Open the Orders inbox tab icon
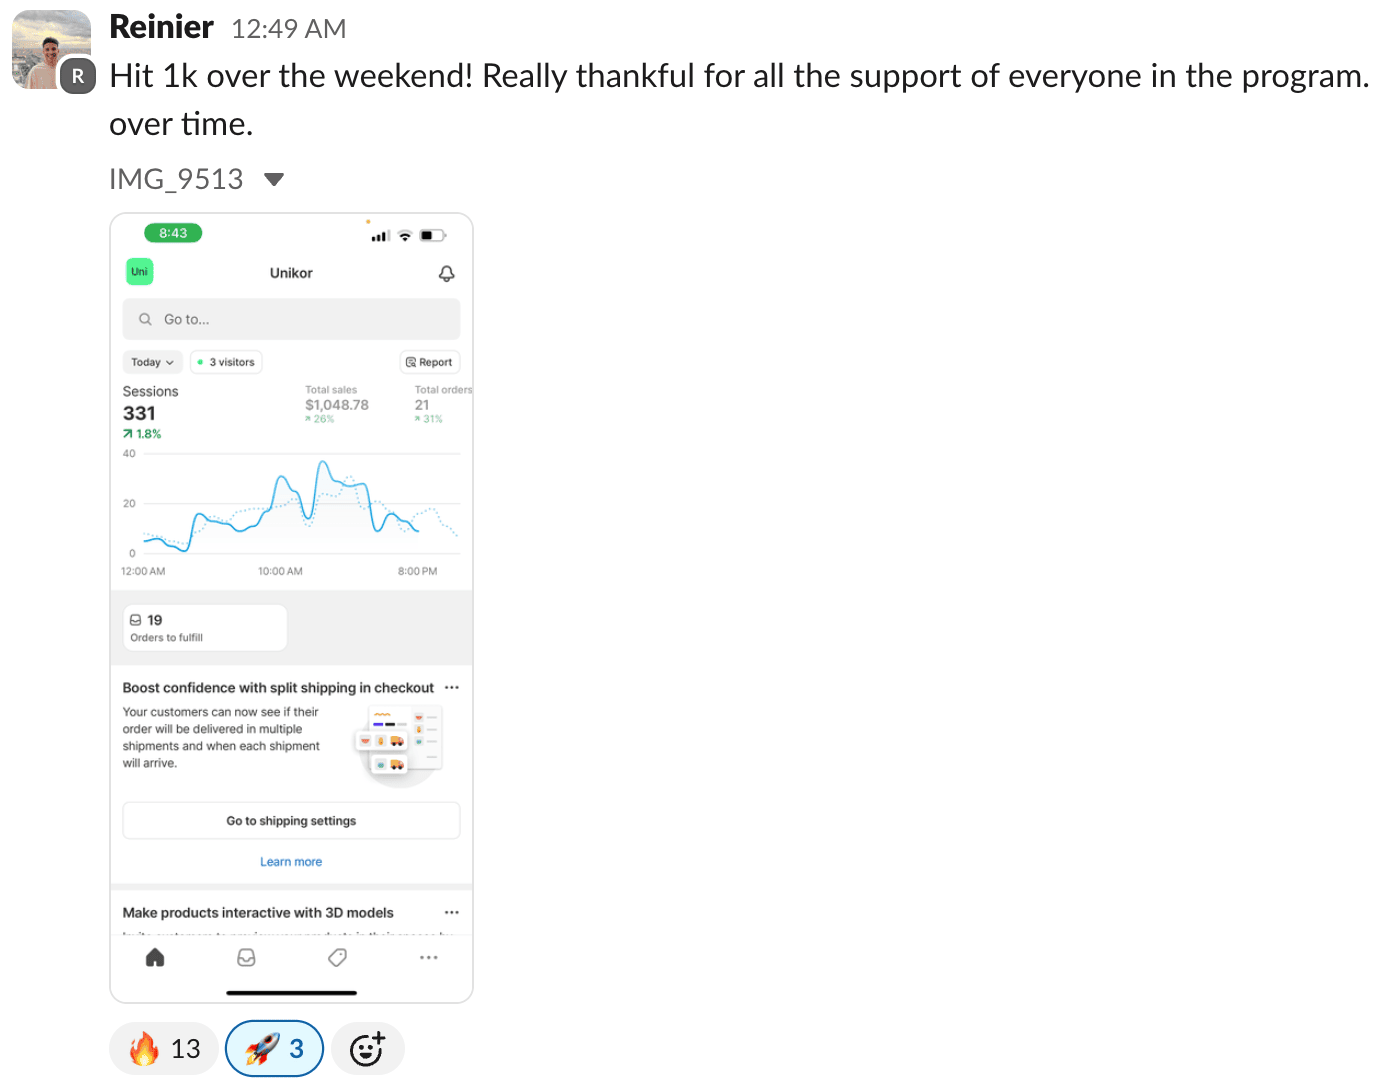Viewport: 1374px width, 1082px height. point(246,958)
